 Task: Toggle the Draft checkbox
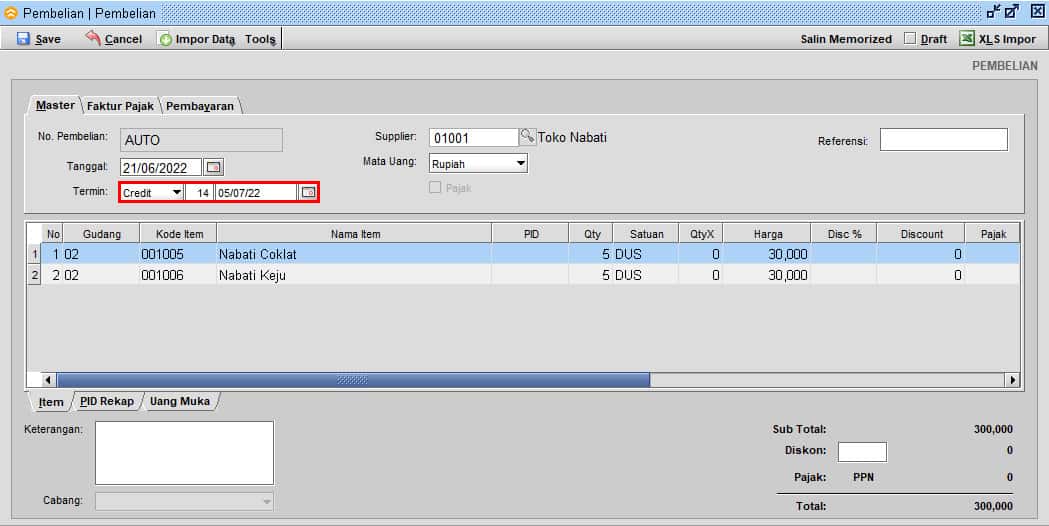point(910,38)
